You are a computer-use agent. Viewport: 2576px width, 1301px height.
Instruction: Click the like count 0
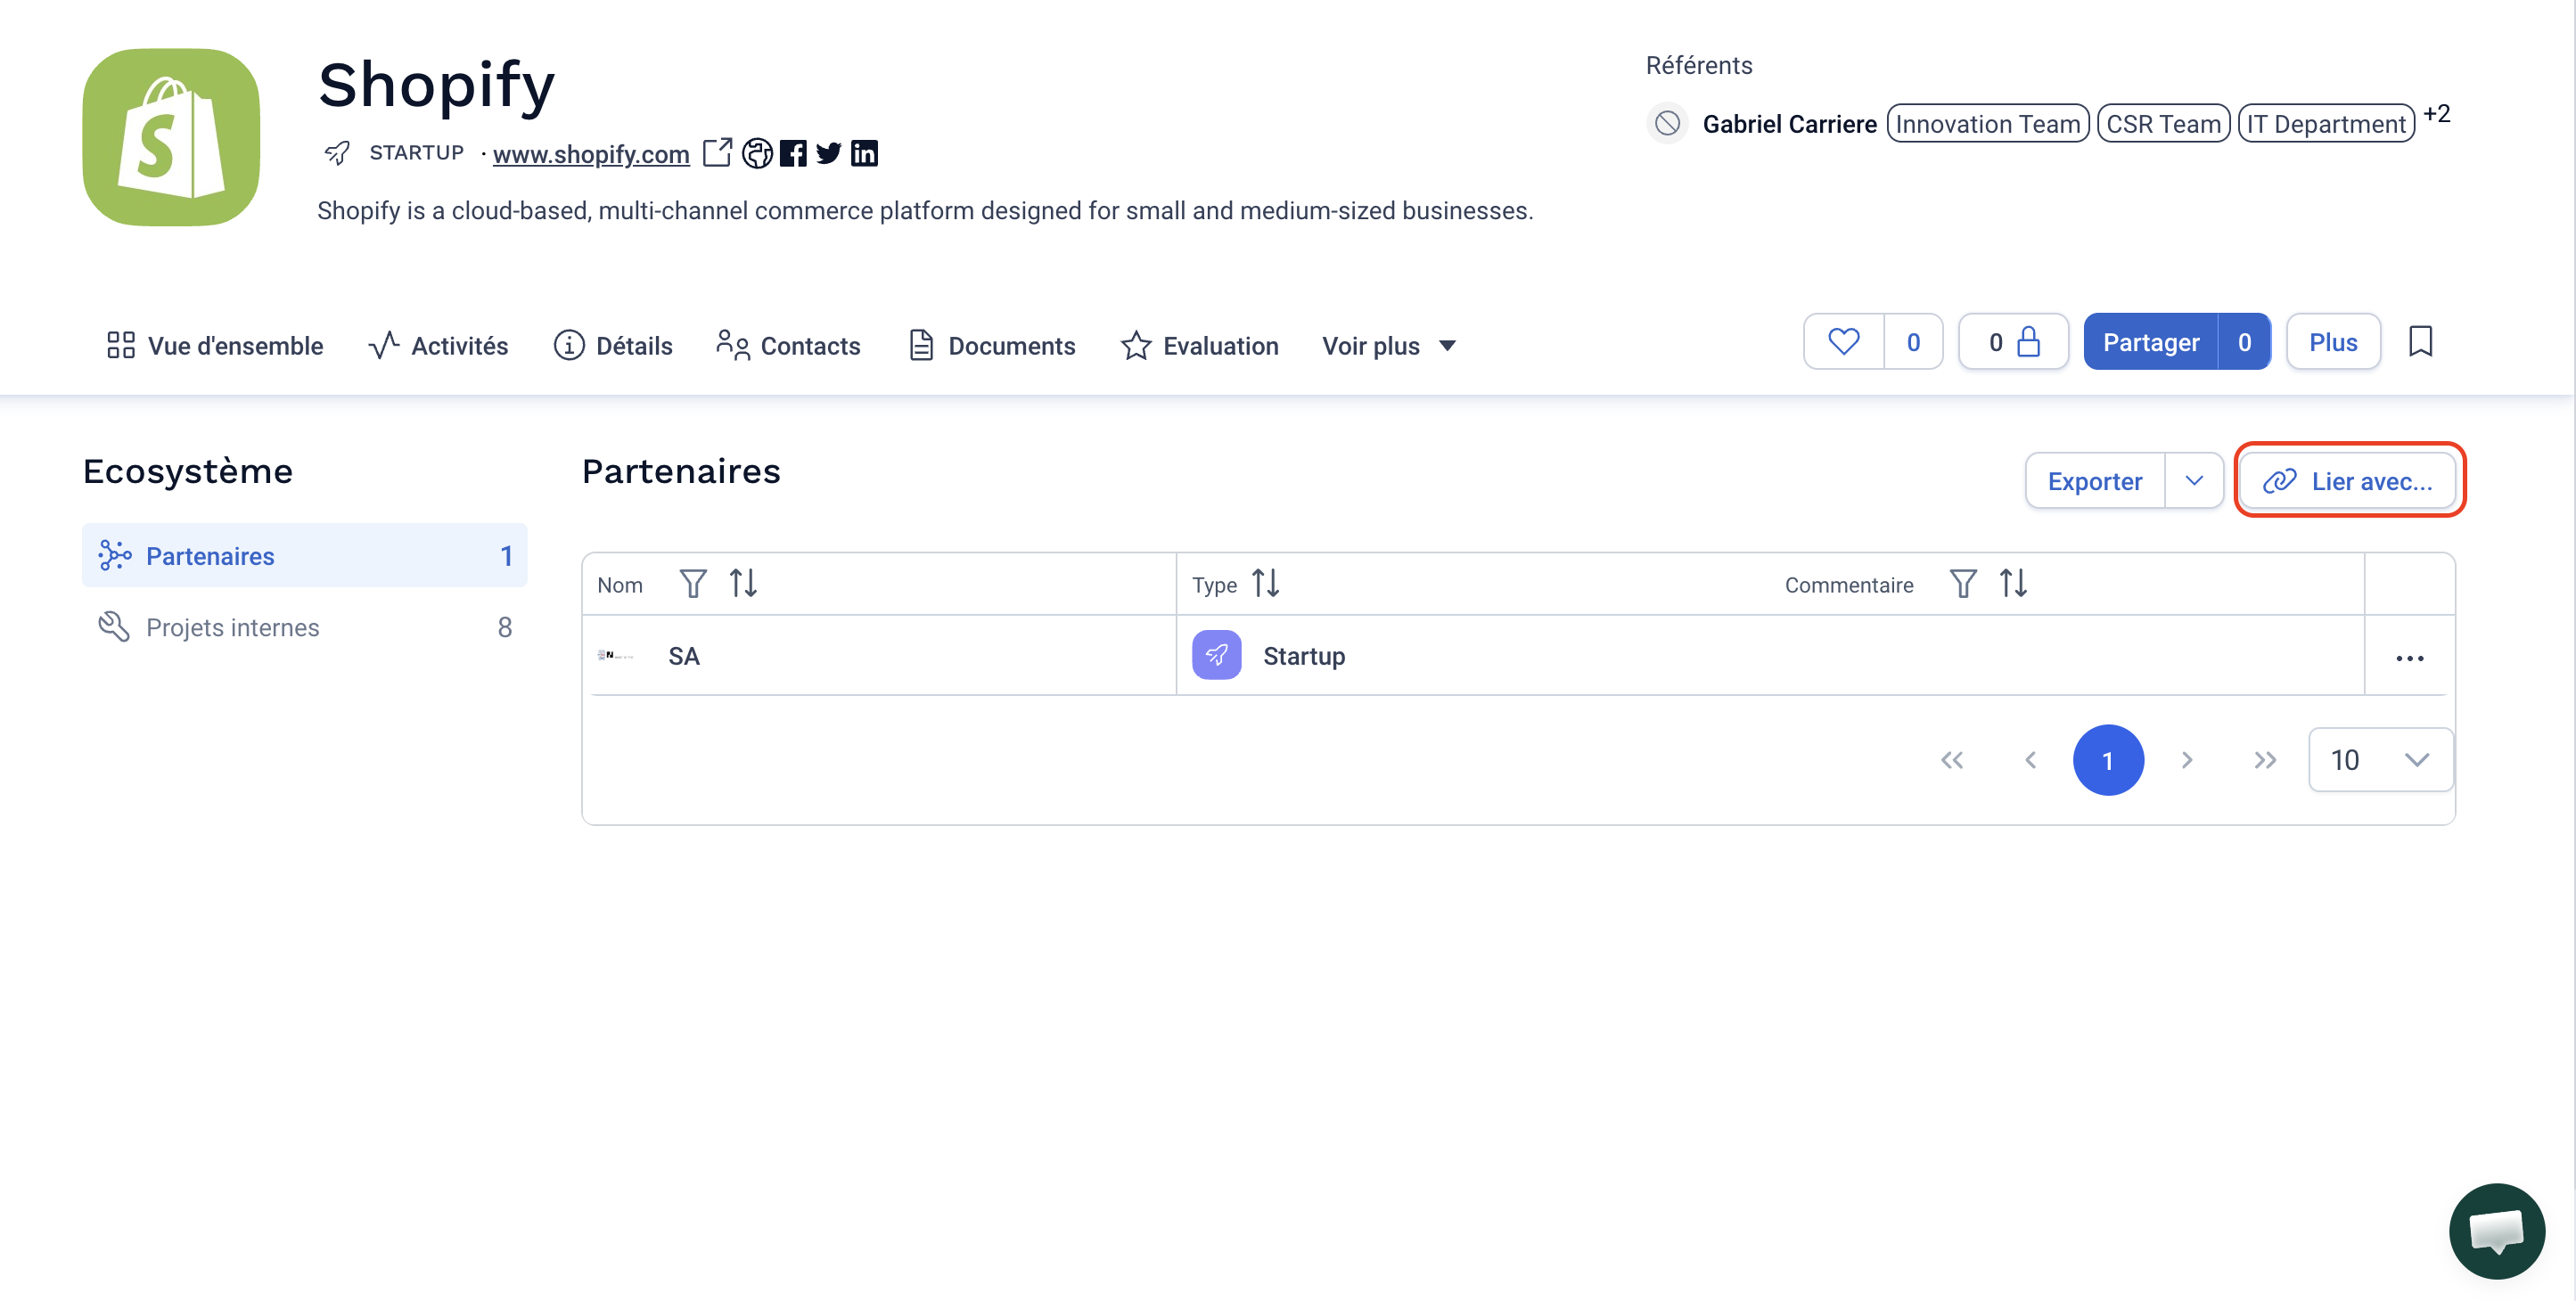1913,341
